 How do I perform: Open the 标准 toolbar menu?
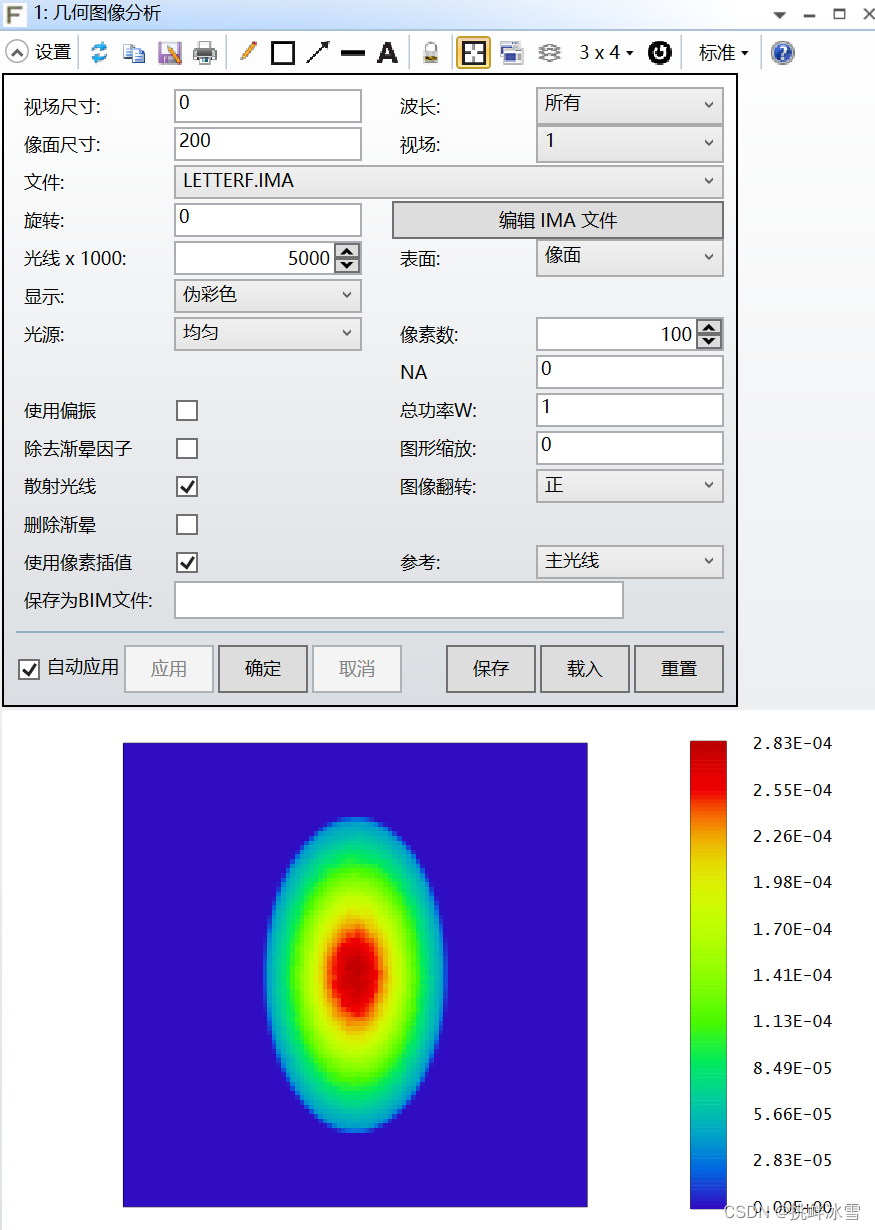coord(722,52)
